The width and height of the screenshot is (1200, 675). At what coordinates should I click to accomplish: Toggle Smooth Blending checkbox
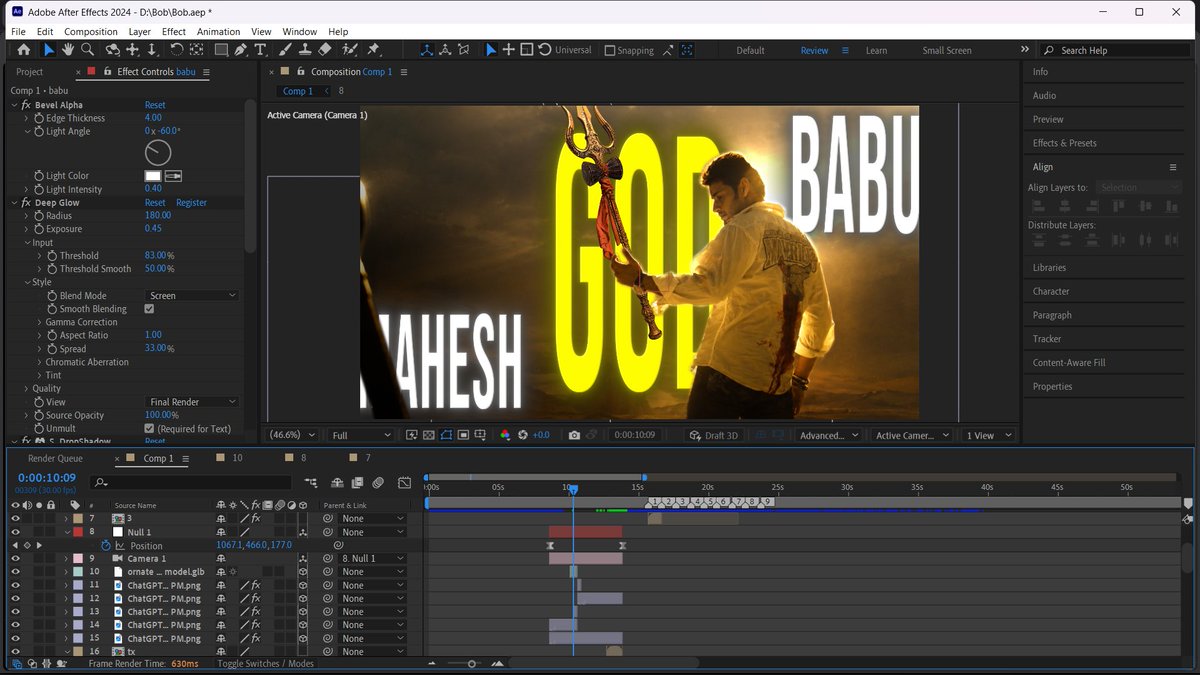click(149, 309)
